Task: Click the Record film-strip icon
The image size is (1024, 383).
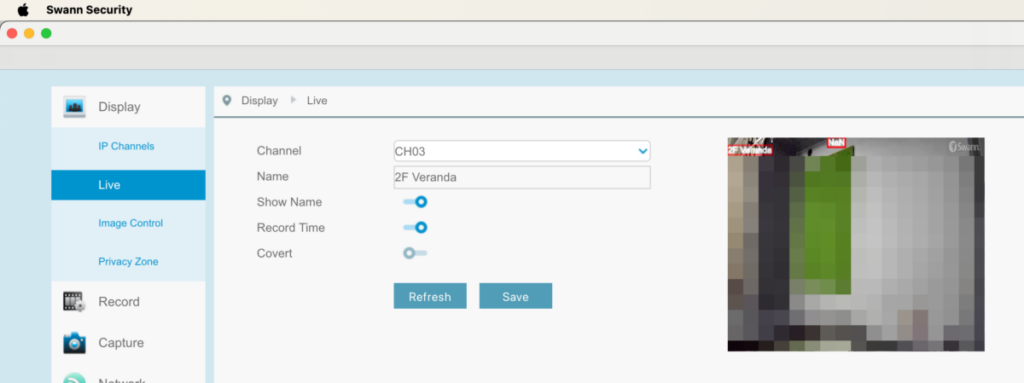Action: [x=74, y=302]
